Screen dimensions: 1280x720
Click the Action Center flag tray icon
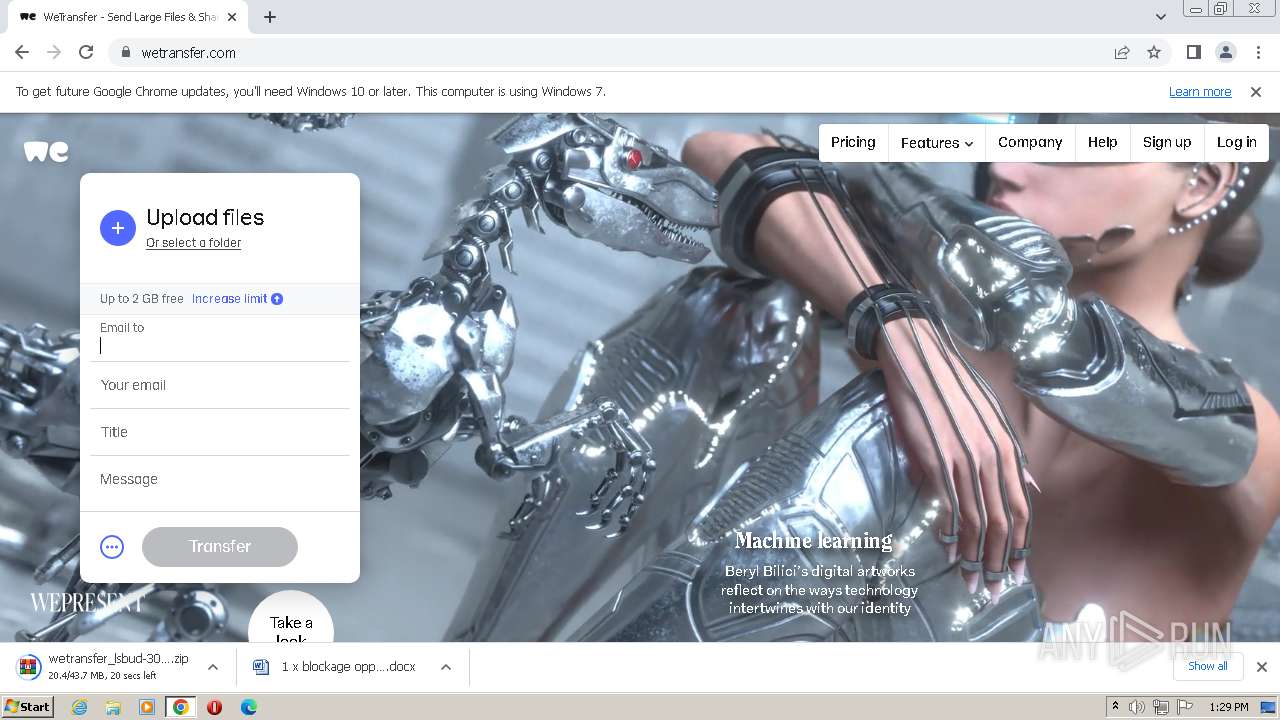pos(1185,707)
